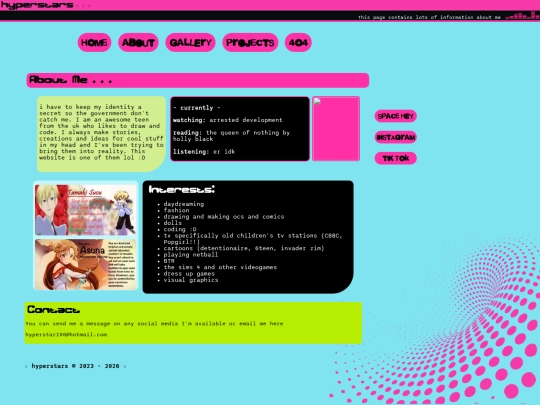Open the TIK TOK social button

tap(396, 158)
